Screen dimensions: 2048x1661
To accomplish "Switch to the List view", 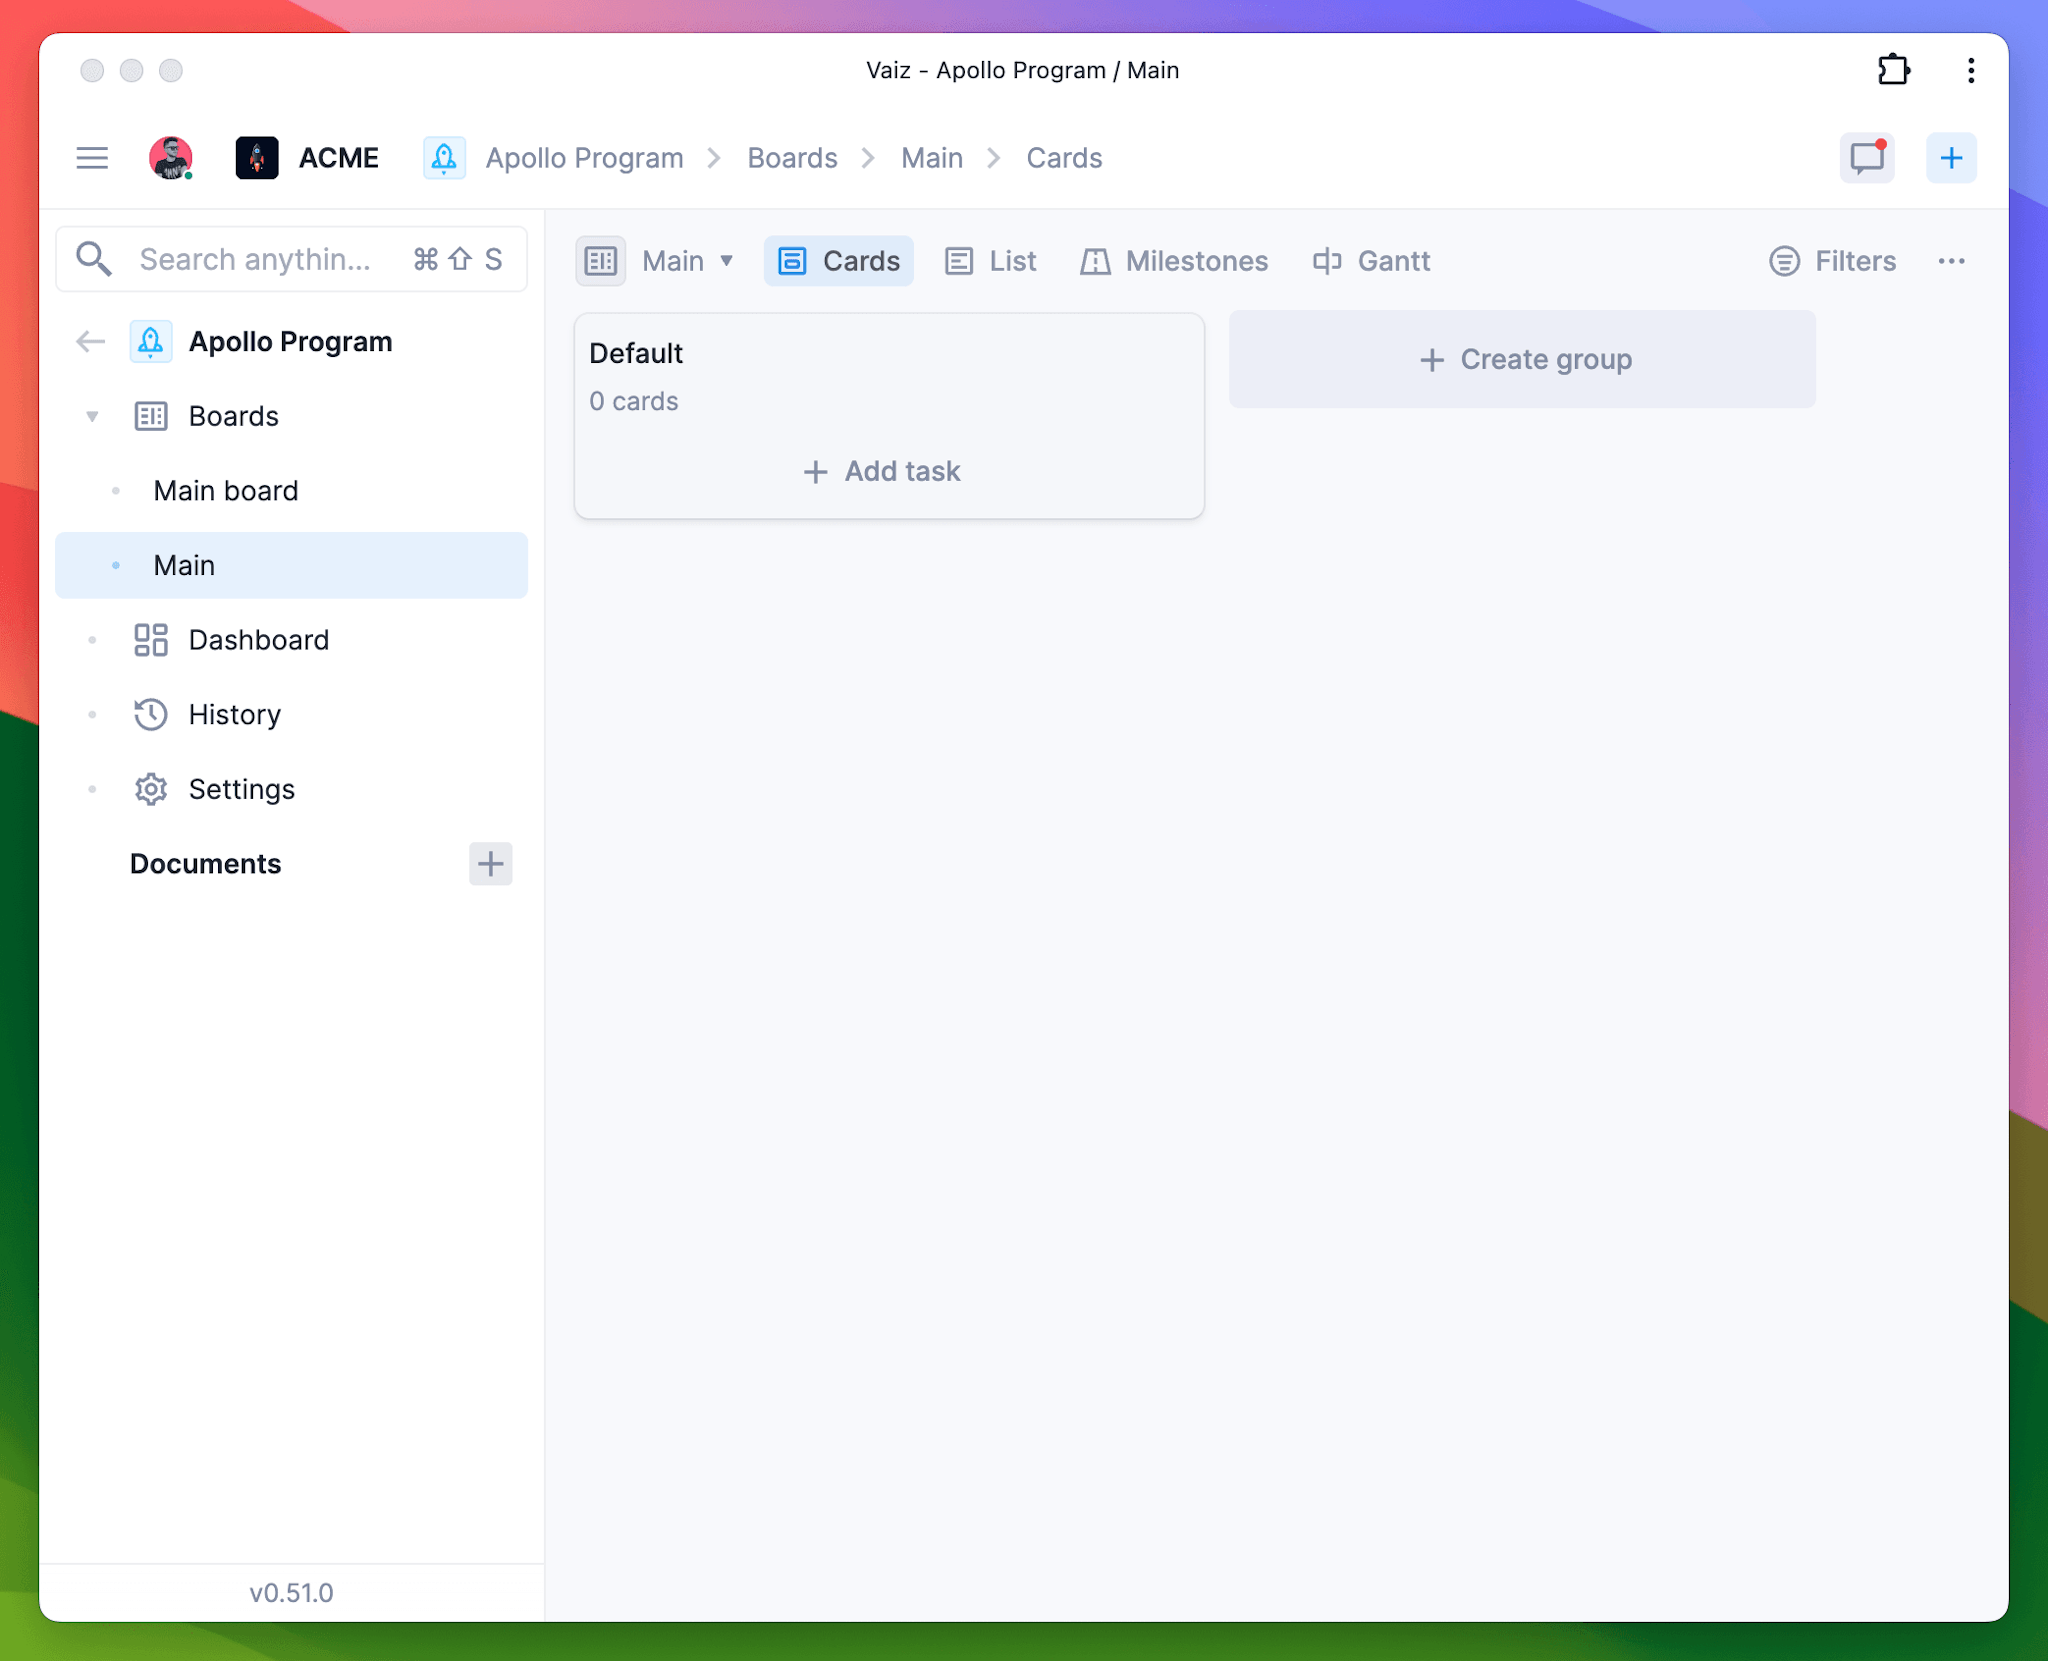I will 1012,261.
